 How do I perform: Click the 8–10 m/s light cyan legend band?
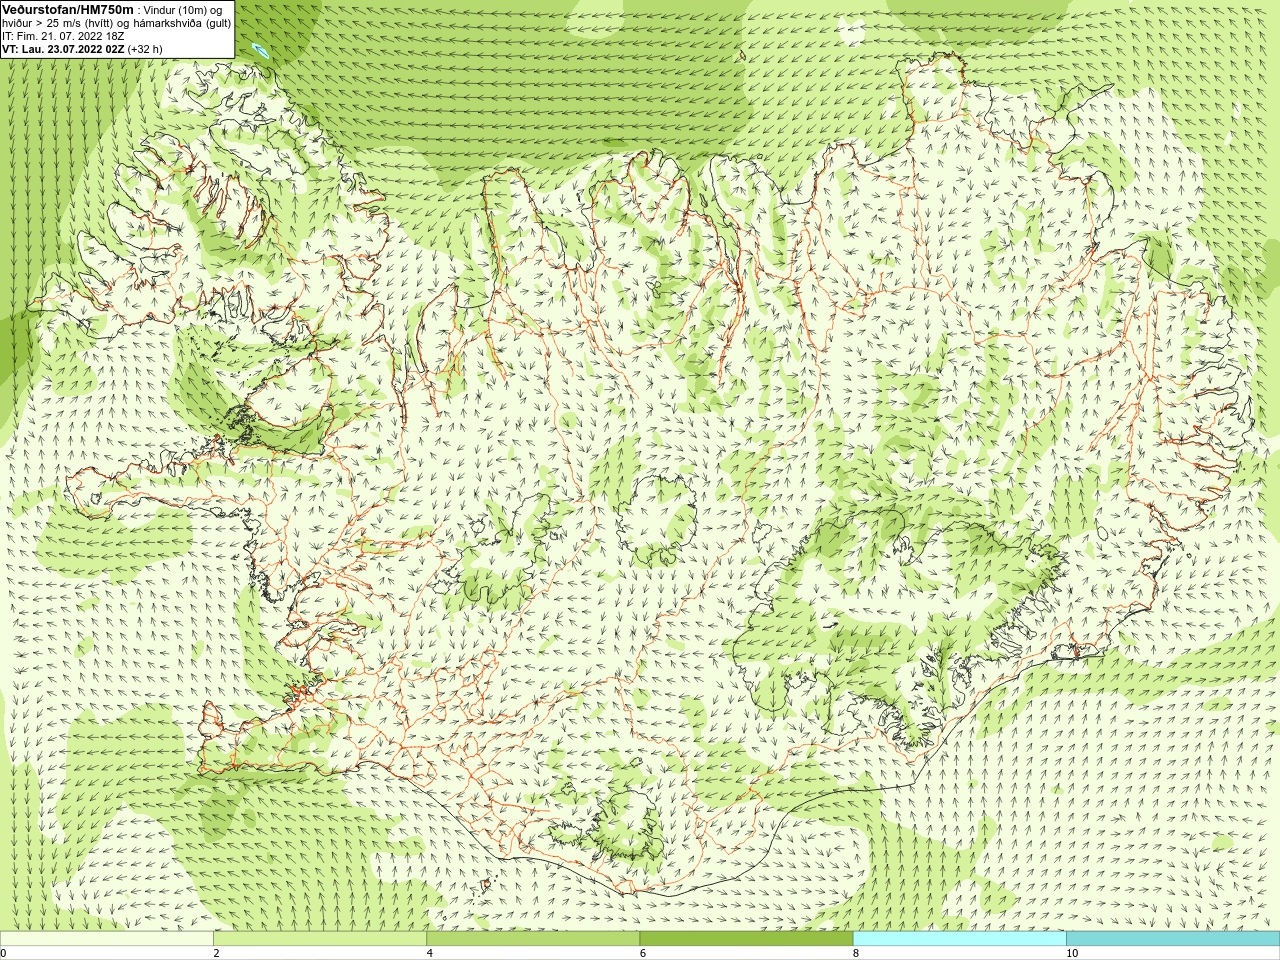point(959,939)
